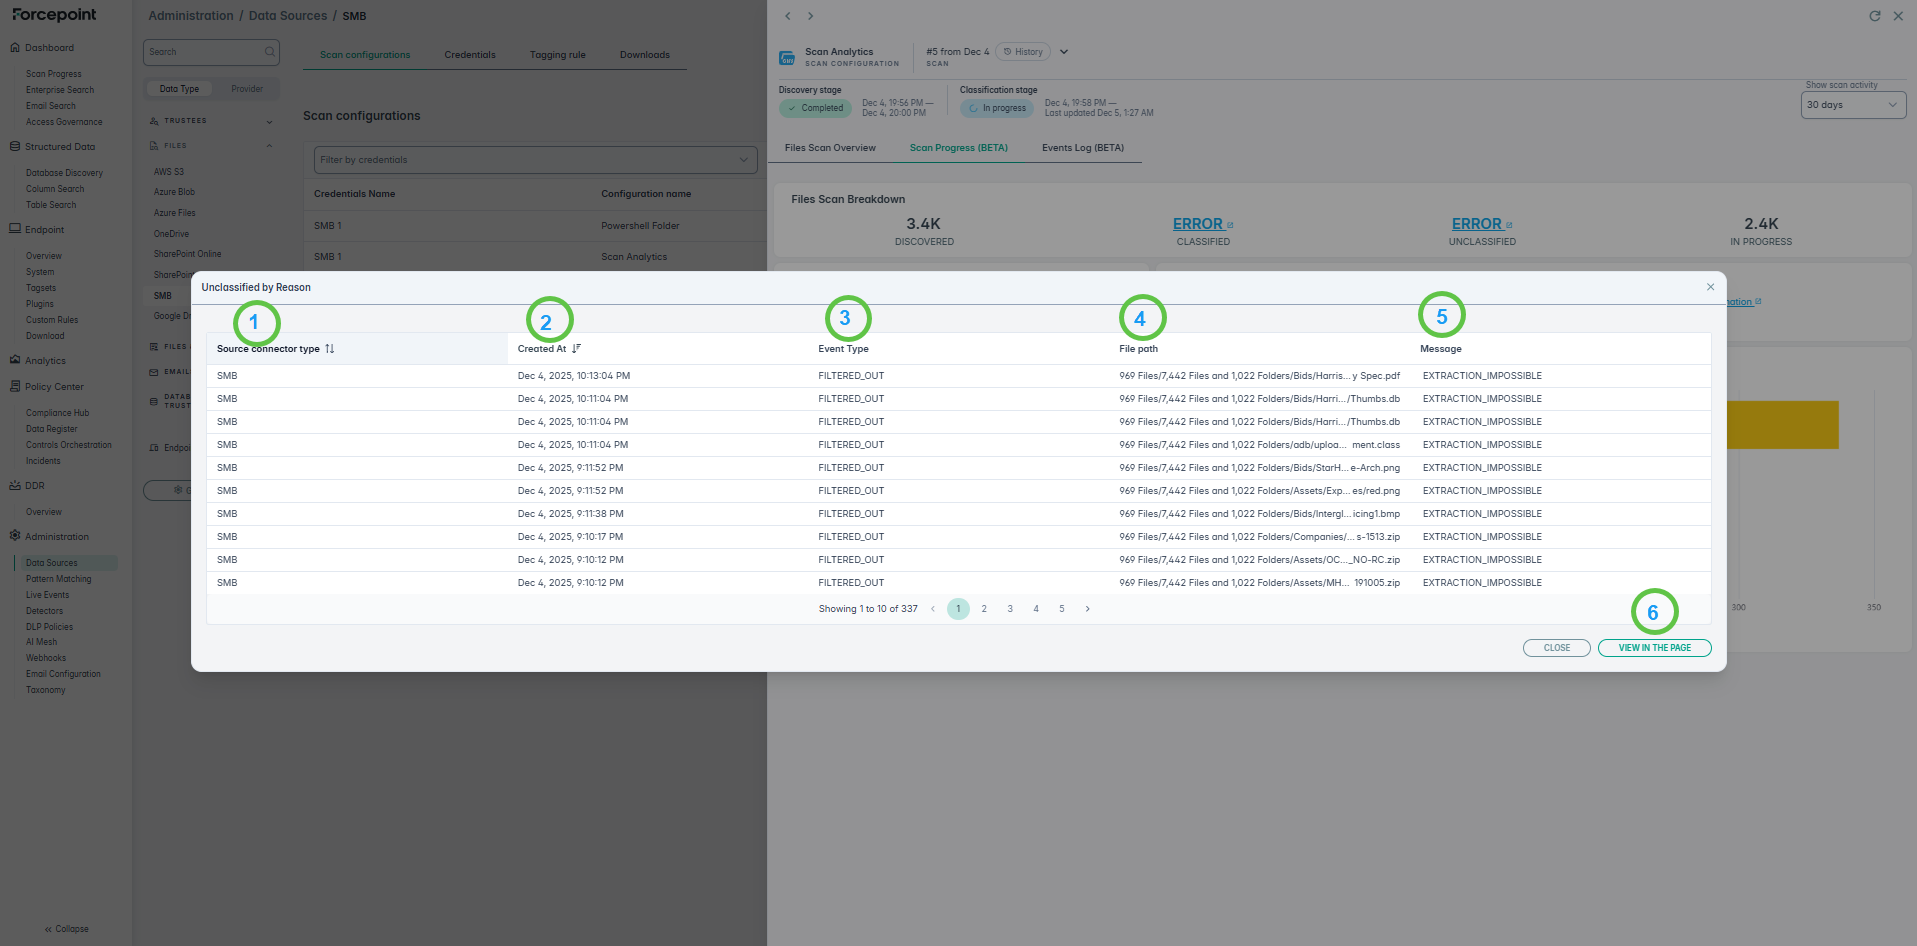Switch the toggle to Provider view

[247, 89]
